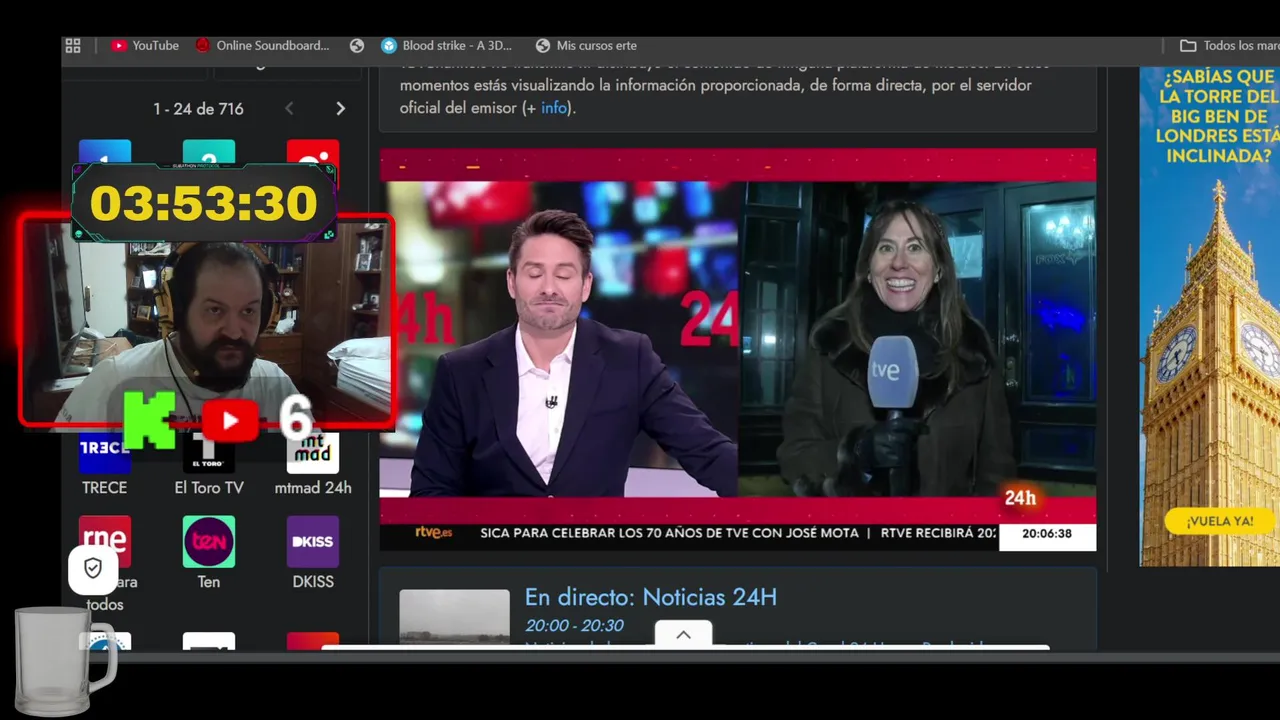Open the Mis cursos erte bookmark
Screen dimensions: 1280x720
[586, 46]
